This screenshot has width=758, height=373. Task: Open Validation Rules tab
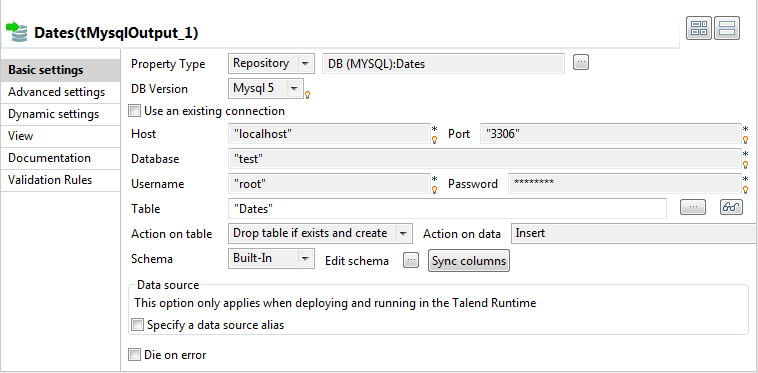click(60, 180)
